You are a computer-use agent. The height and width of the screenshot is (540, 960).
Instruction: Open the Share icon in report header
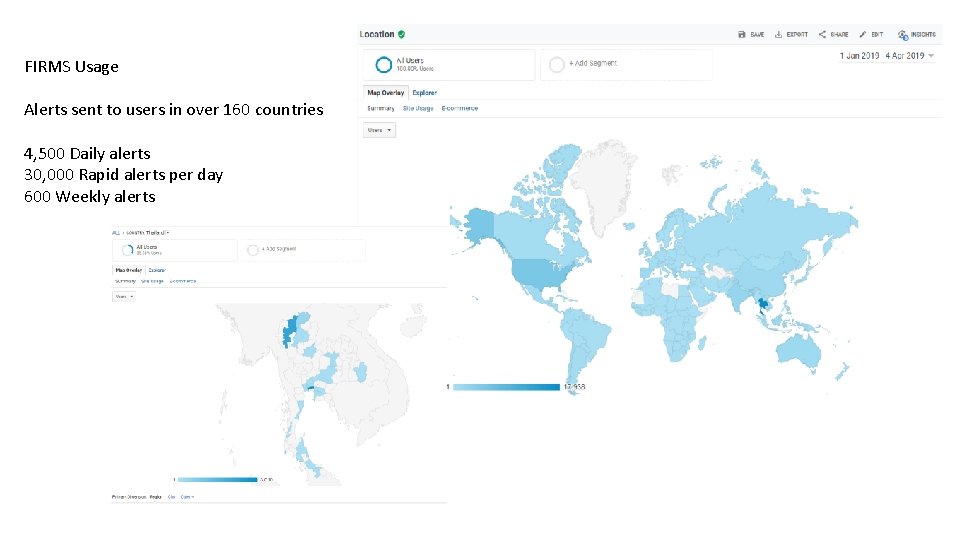point(822,34)
